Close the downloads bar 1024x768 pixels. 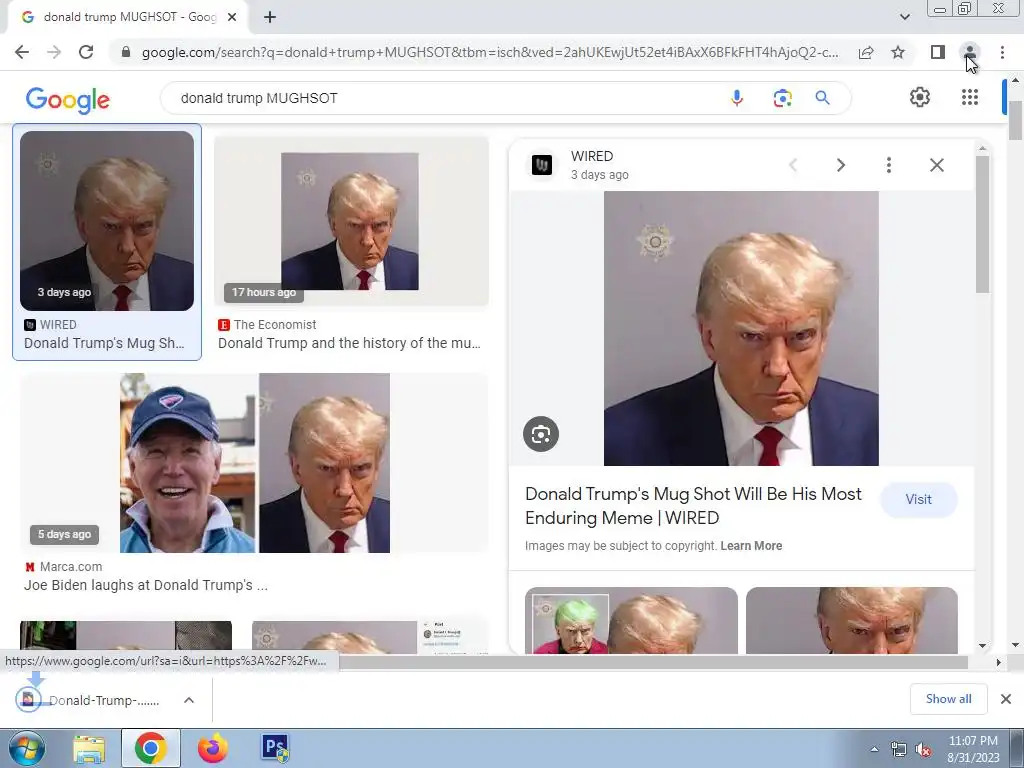(x=1006, y=699)
